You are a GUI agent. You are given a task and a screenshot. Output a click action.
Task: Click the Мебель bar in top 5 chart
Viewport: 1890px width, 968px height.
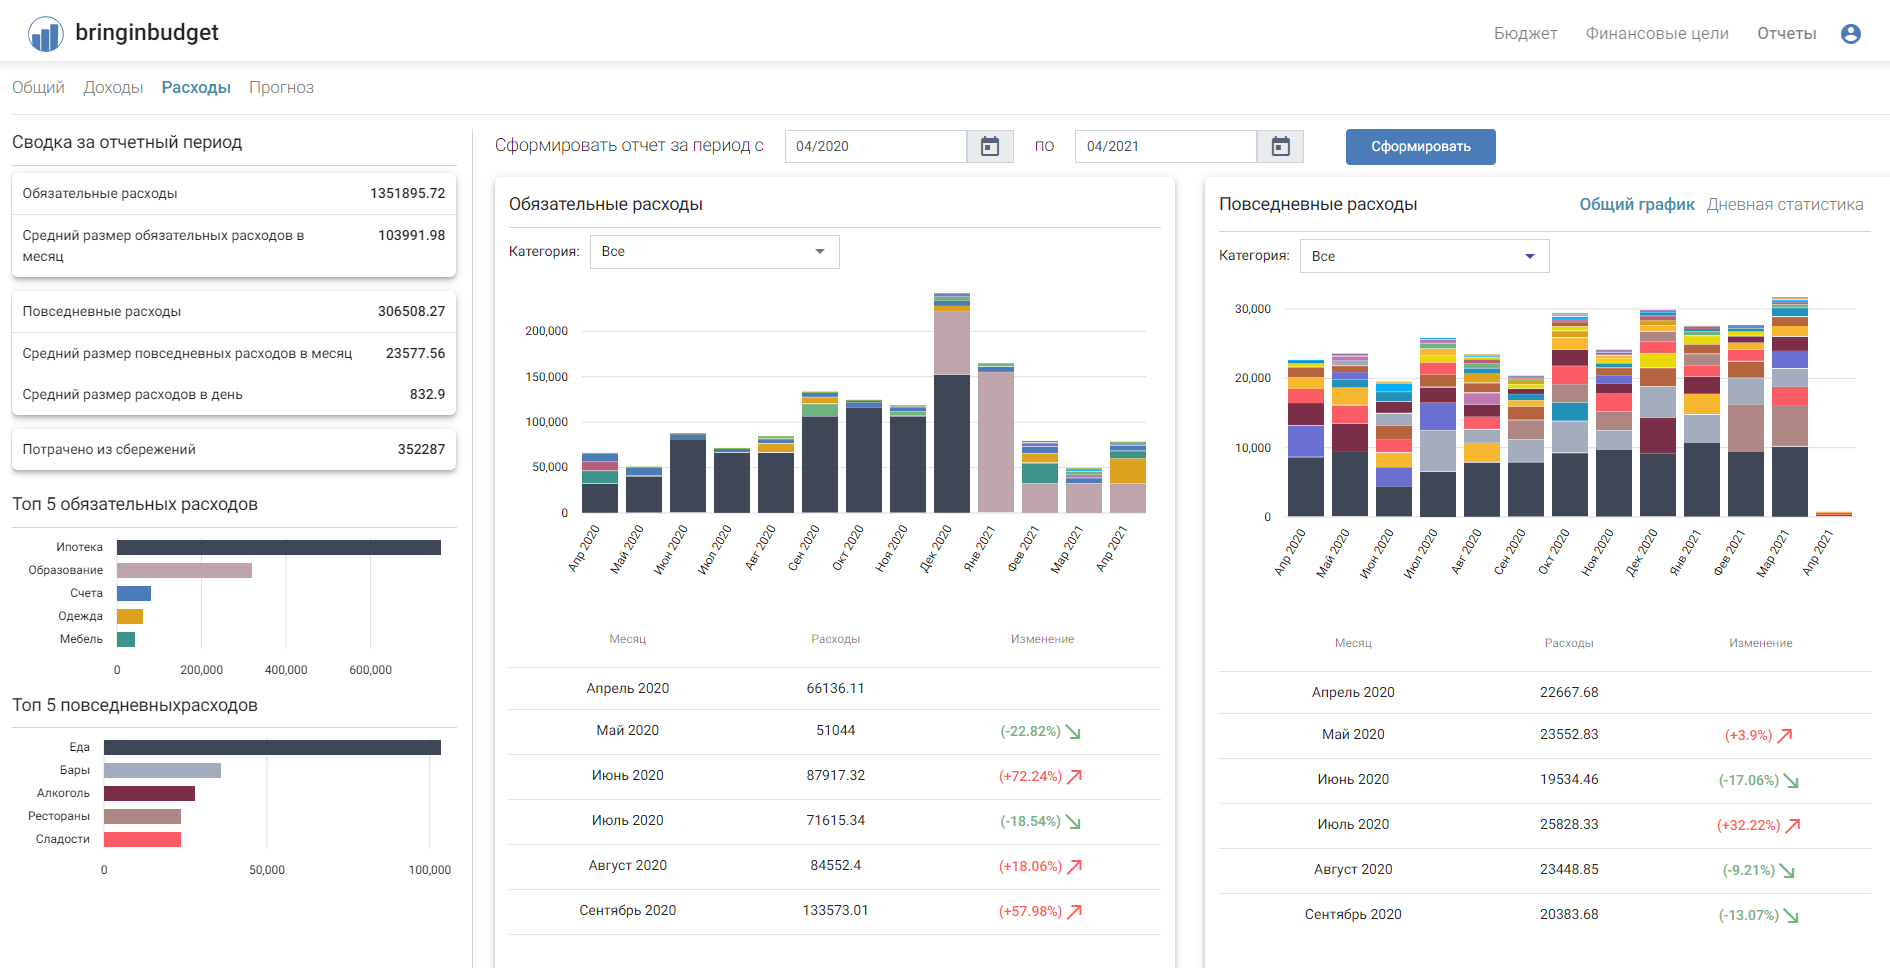(x=126, y=640)
